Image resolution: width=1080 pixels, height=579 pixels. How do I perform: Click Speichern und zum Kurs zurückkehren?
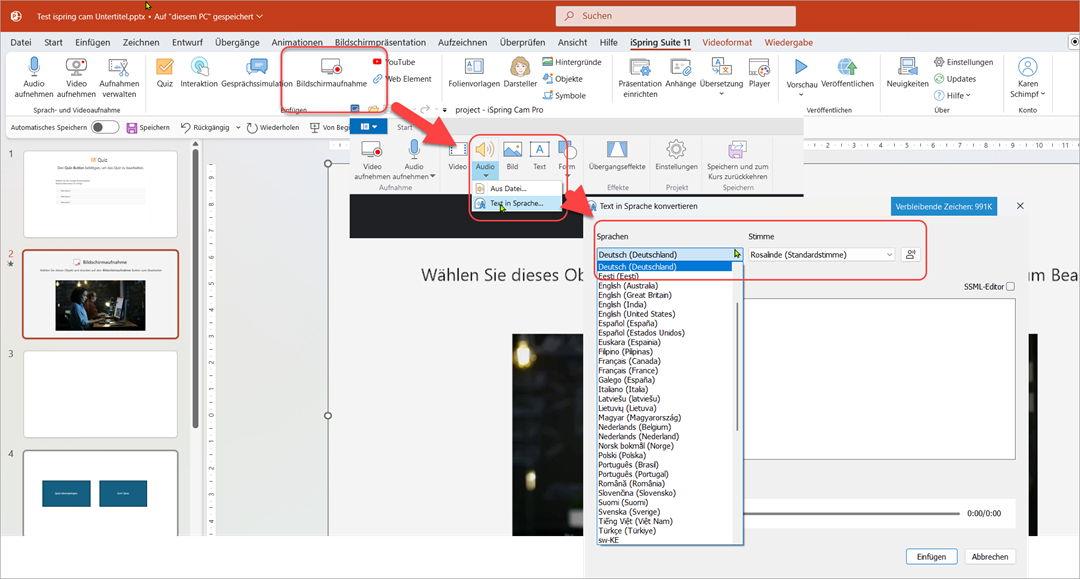coord(737,152)
